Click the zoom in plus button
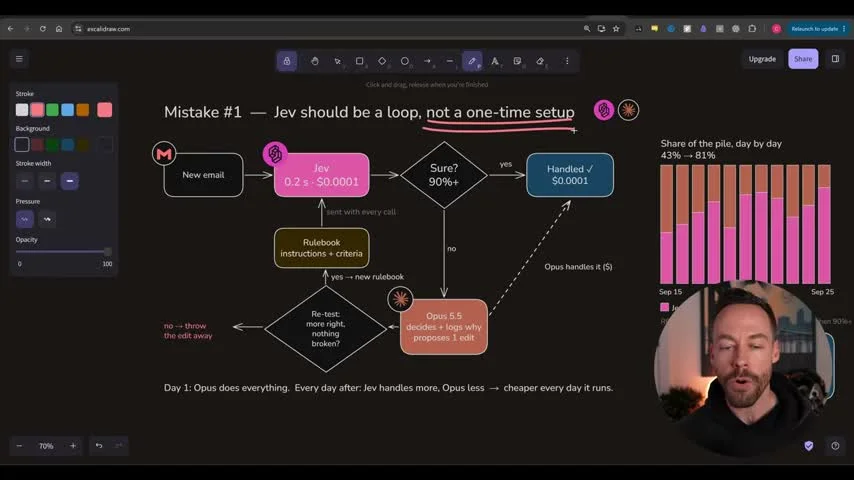This screenshot has height=480, width=854. (73, 446)
